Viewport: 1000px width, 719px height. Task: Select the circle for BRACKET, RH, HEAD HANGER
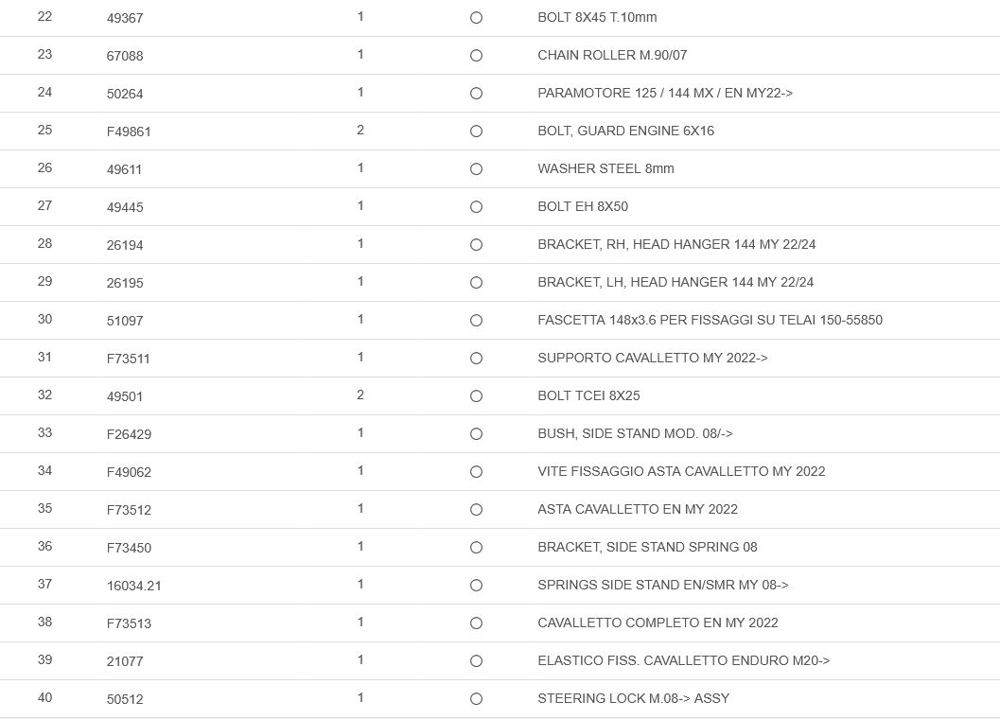(476, 245)
